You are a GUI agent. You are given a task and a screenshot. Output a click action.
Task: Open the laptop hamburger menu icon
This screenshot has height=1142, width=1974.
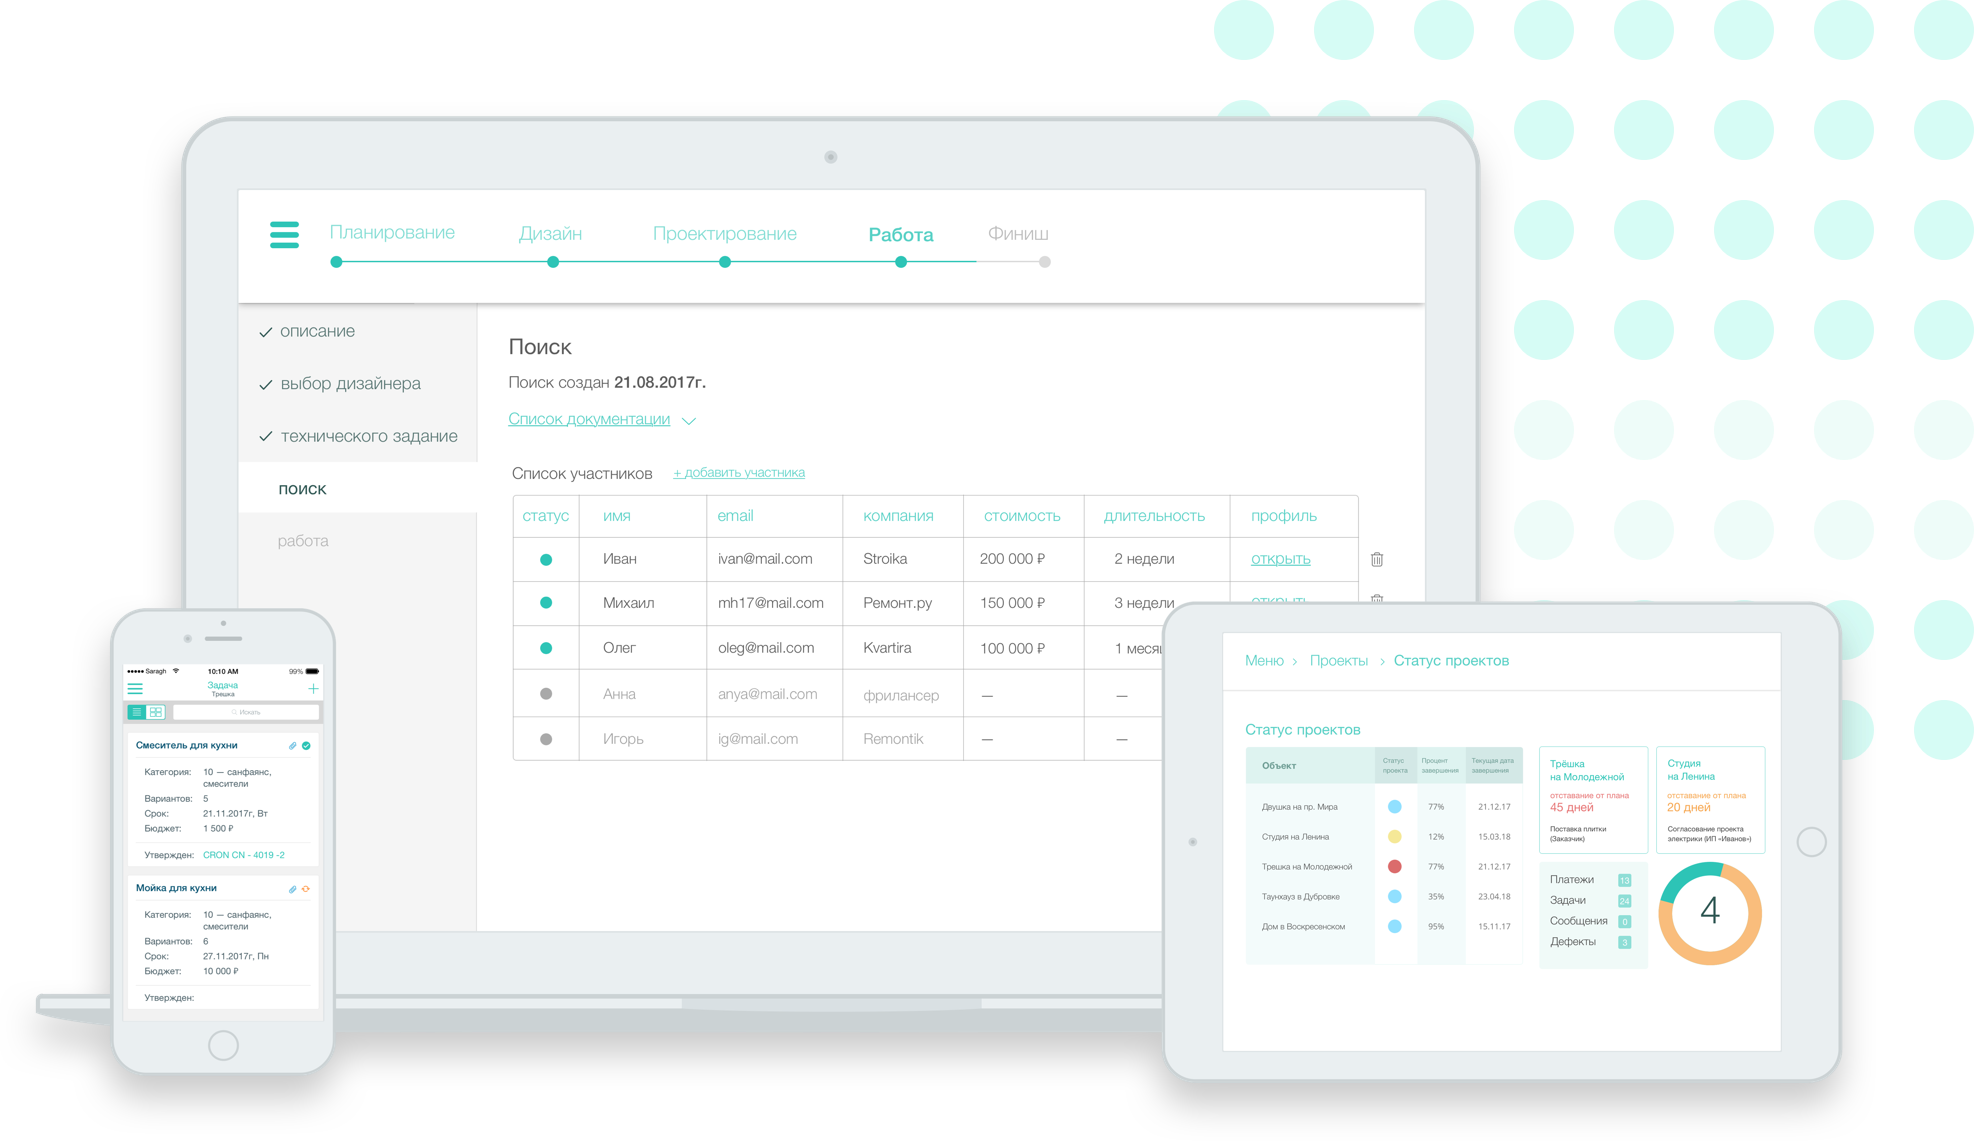[284, 235]
